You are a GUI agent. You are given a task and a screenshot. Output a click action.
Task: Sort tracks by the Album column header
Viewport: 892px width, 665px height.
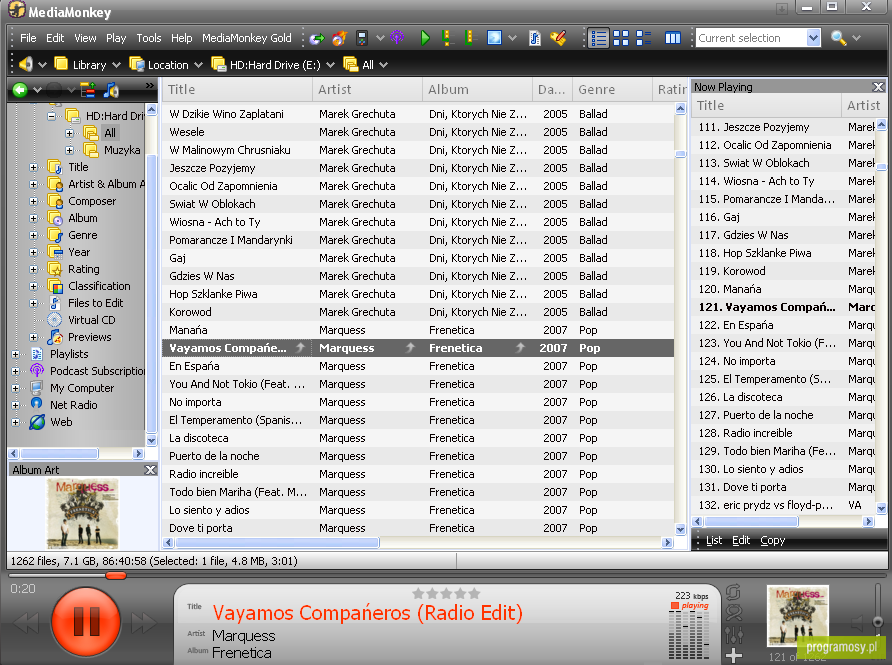(477, 90)
